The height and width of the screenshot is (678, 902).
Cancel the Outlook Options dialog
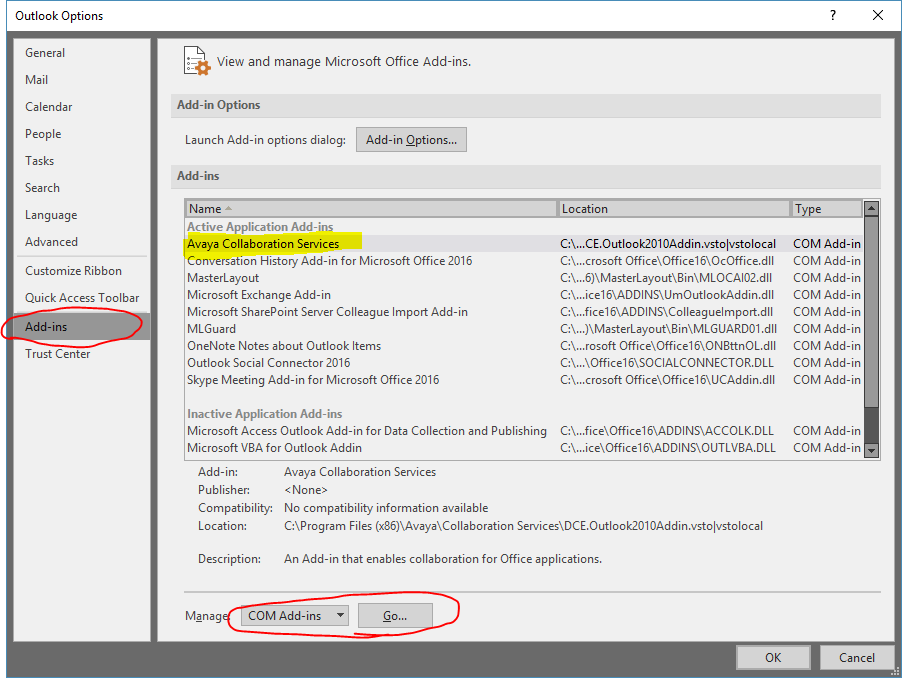(856, 657)
